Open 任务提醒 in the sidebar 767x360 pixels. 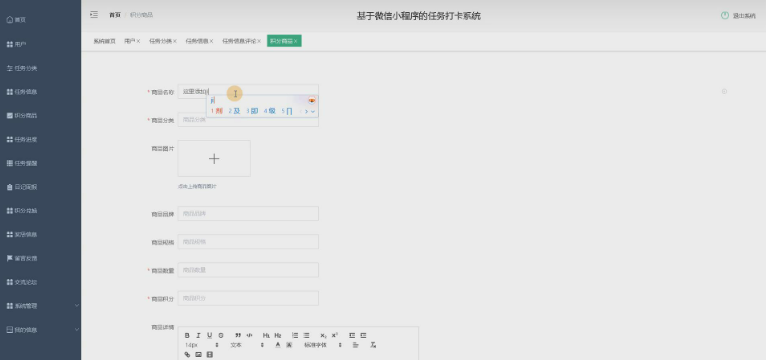(41, 163)
